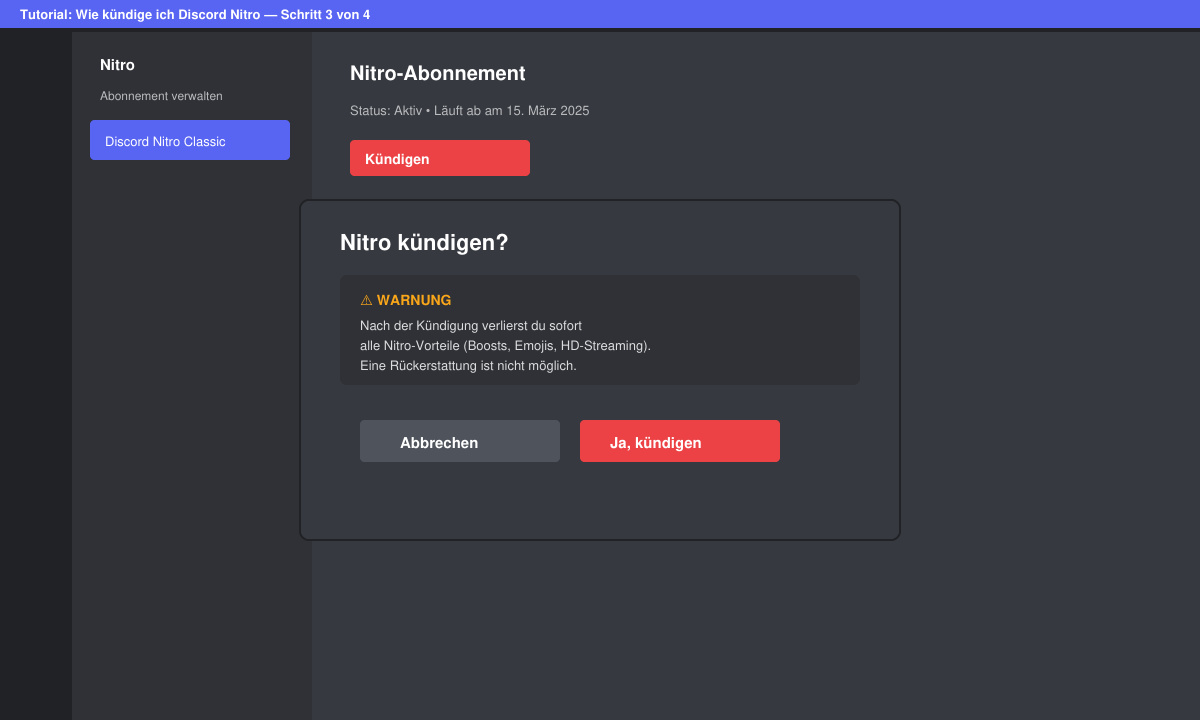Click the line 'alle Nitro-Vorteile (Boosts, Emojis, HD-Streaming).'
The width and height of the screenshot is (1200, 720).
(x=505, y=346)
